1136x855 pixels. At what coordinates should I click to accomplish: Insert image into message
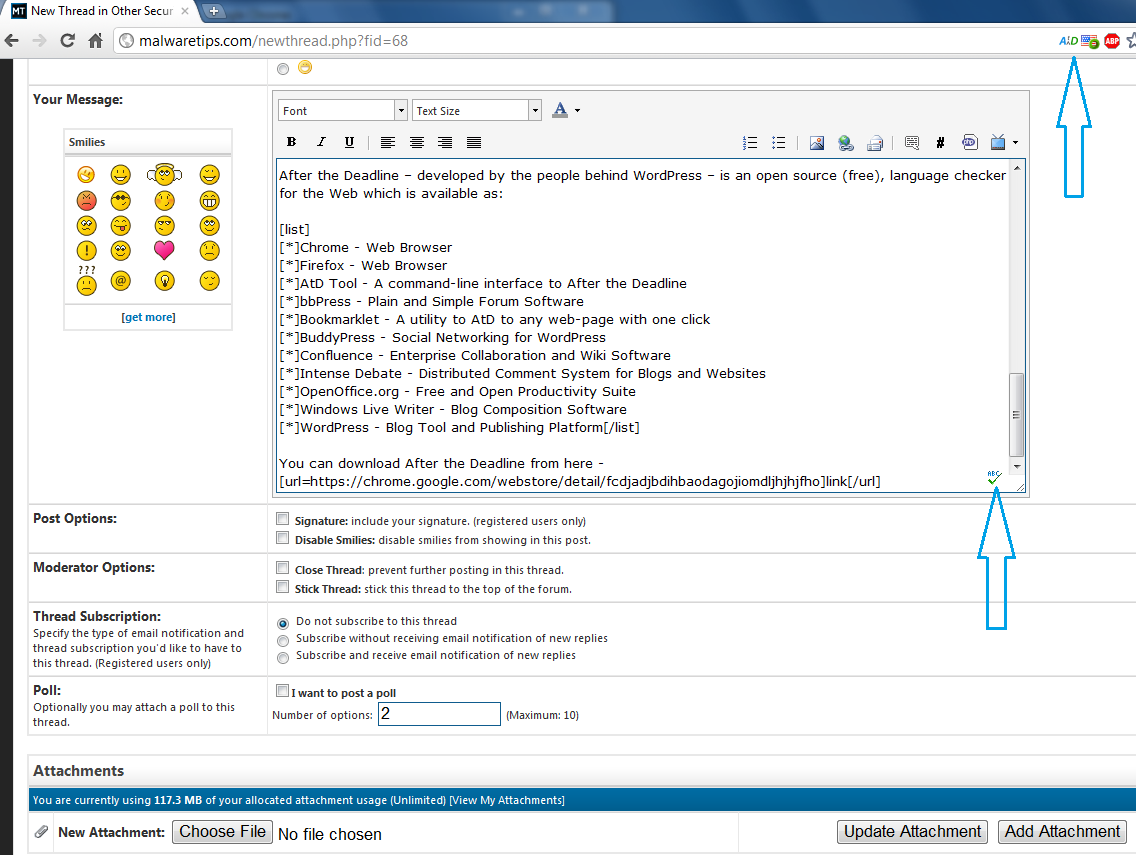(x=816, y=142)
